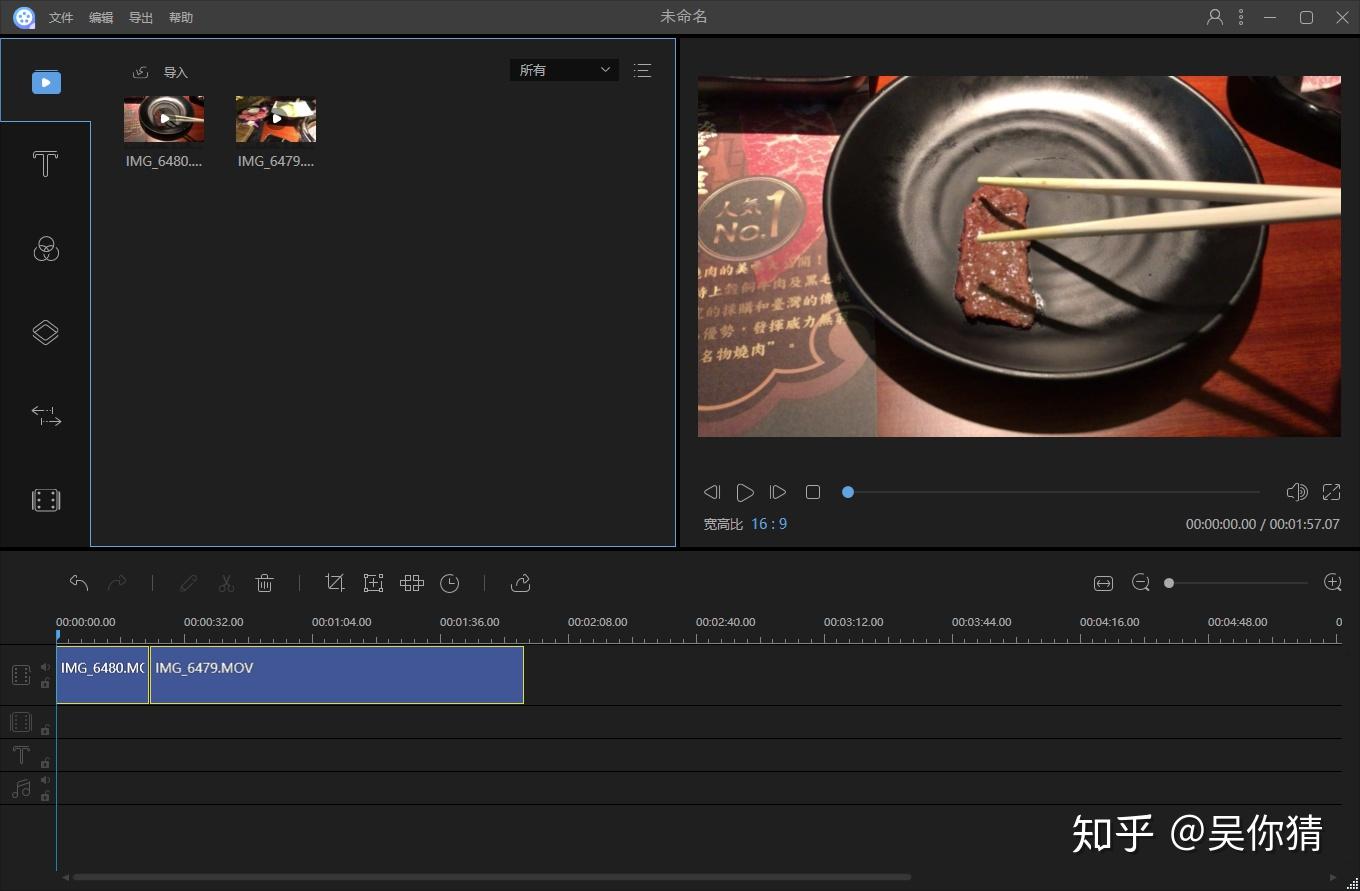Delete the selected clip with trash icon
Screen dimensions: 1360x891
tap(265, 583)
